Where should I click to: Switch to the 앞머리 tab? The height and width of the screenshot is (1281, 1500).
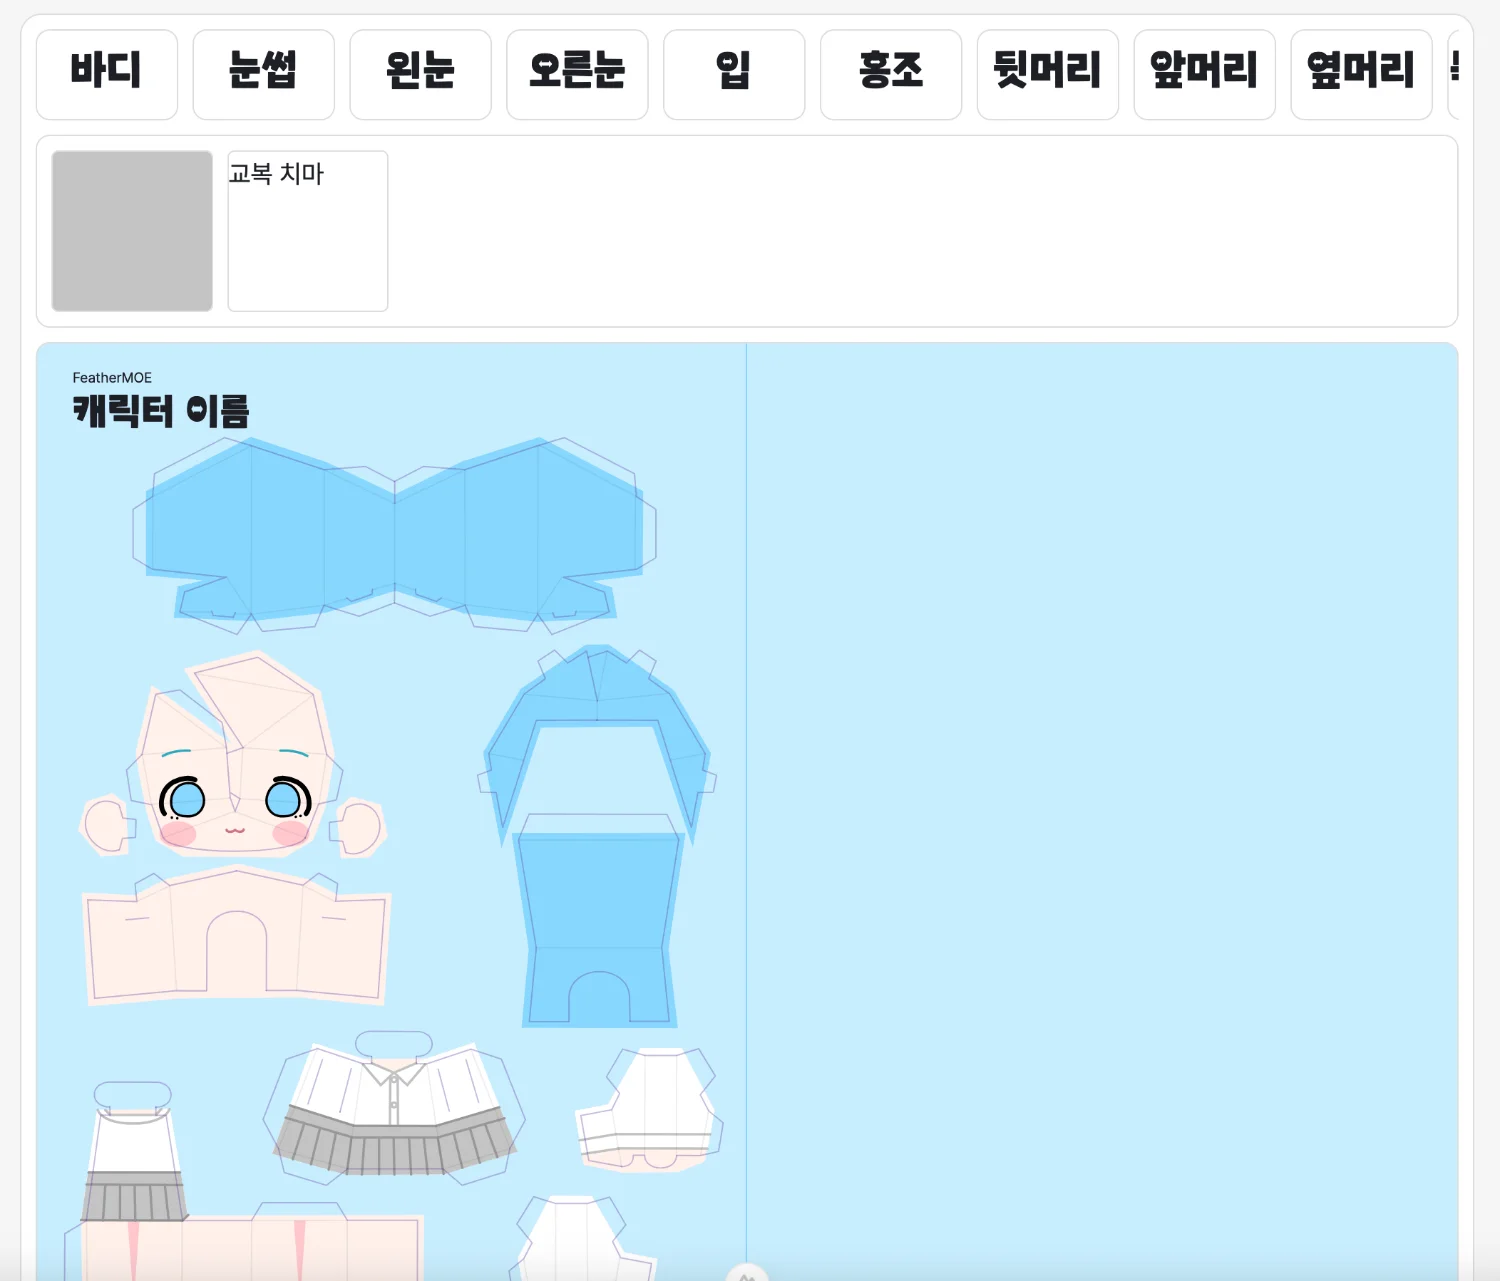point(1204,75)
